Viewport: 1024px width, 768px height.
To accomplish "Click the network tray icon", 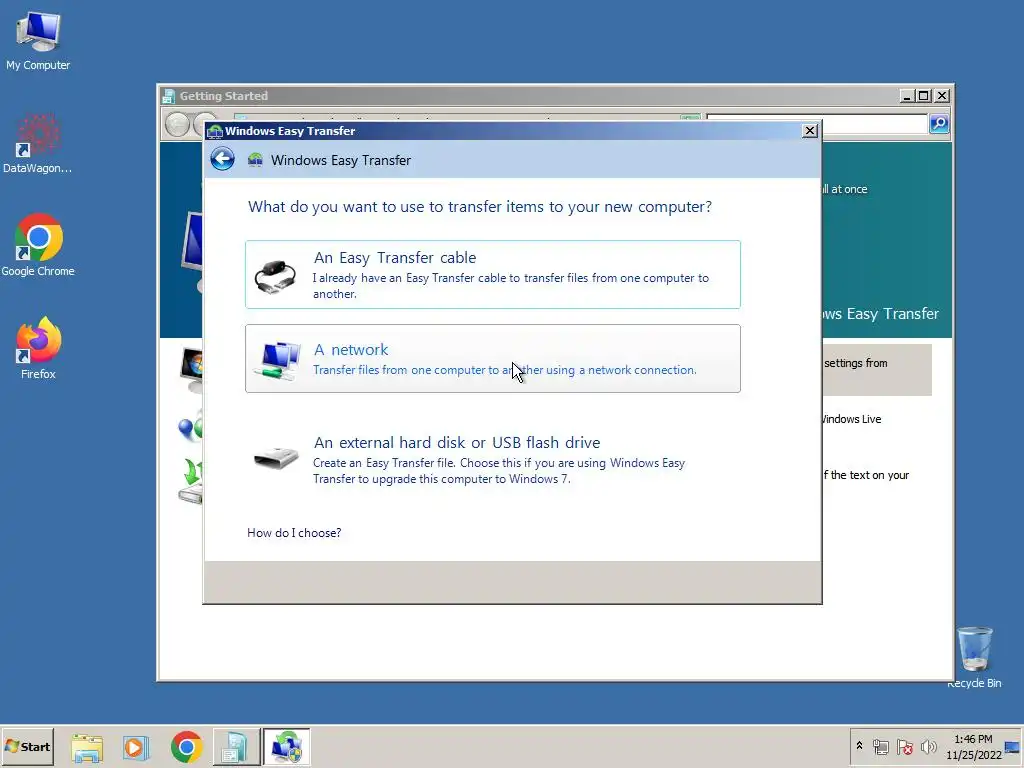I will pyautogui.click(x=881, y=746).
